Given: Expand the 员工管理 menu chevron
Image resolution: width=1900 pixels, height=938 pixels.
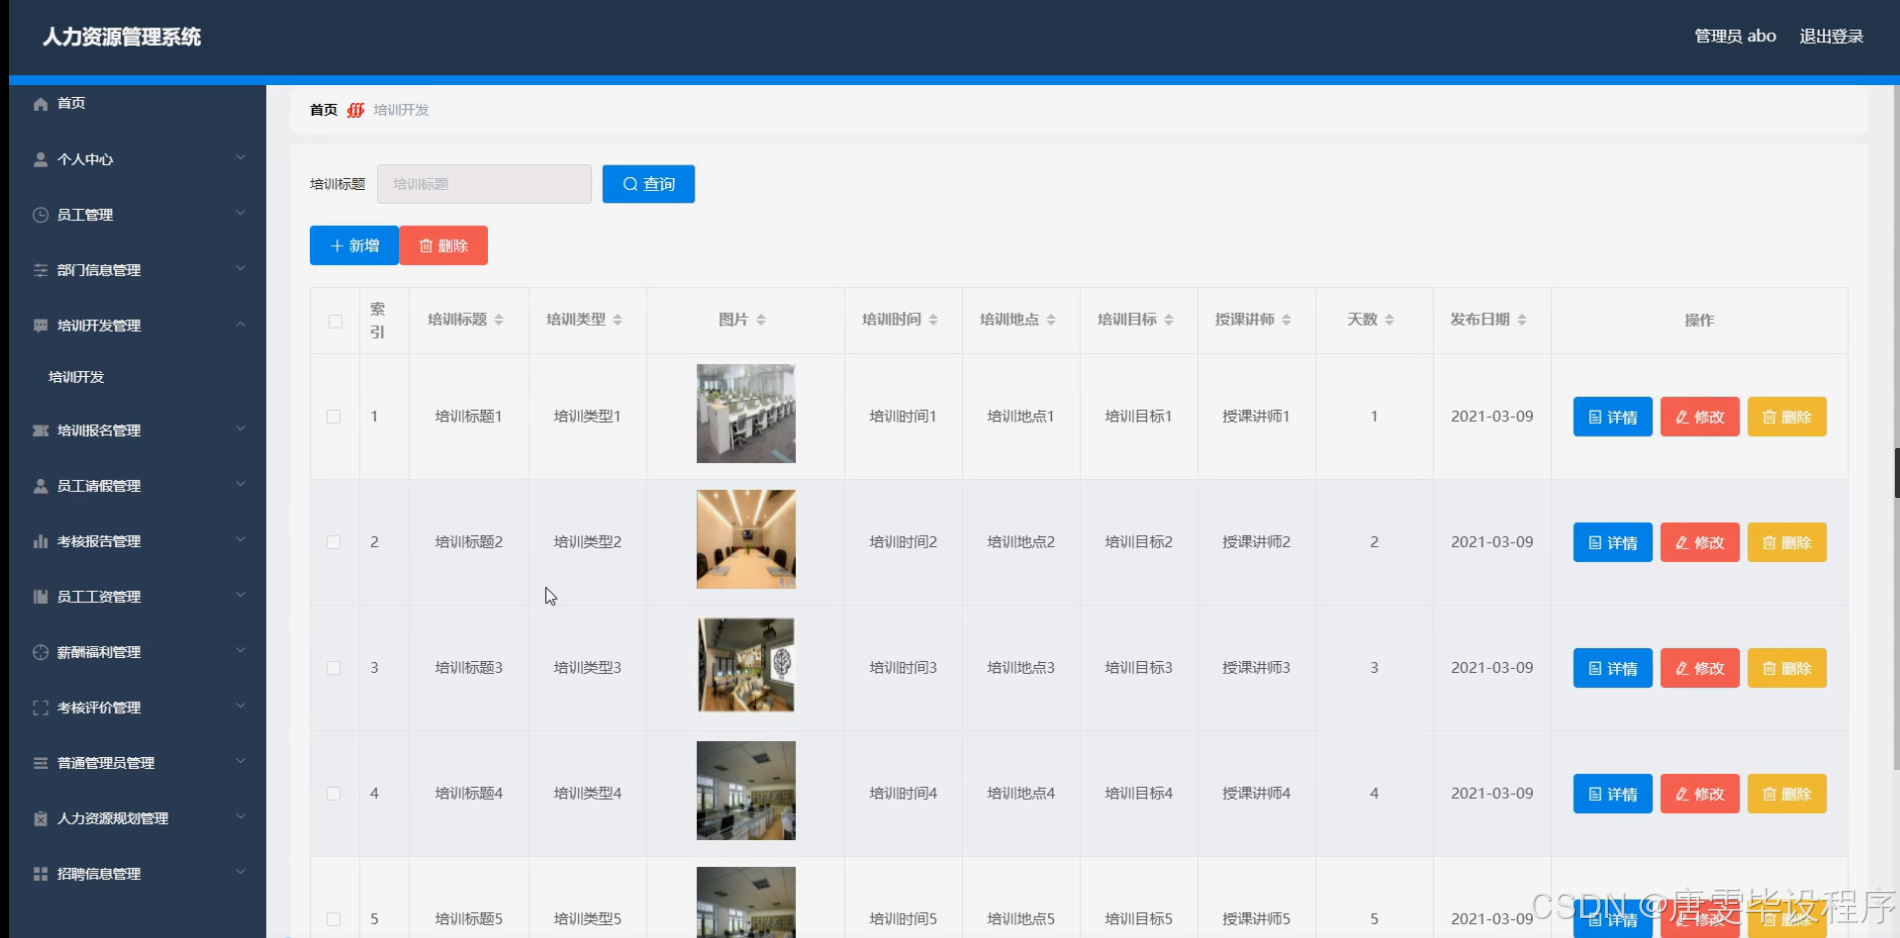Looking at the screenshot, I should (x=240, y=214).
